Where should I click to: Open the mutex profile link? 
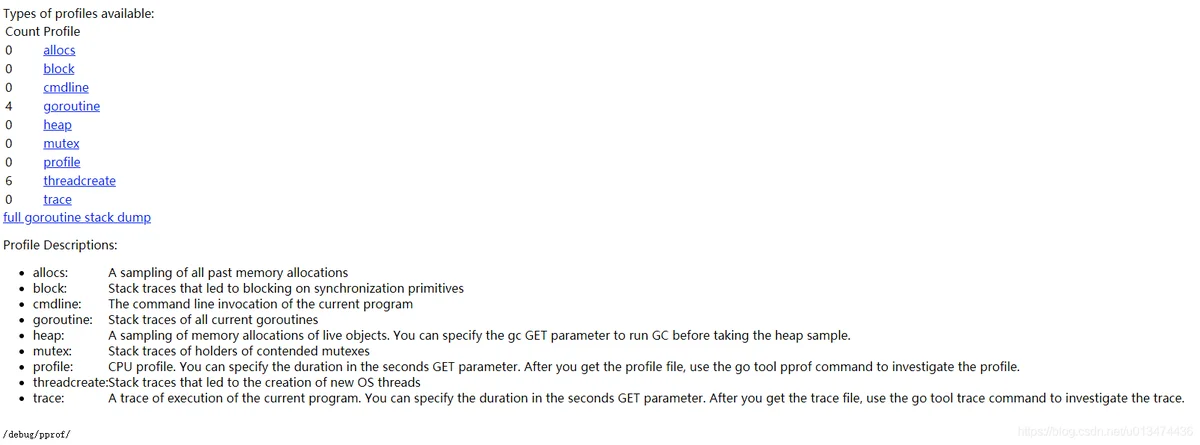tap(61, 143)
